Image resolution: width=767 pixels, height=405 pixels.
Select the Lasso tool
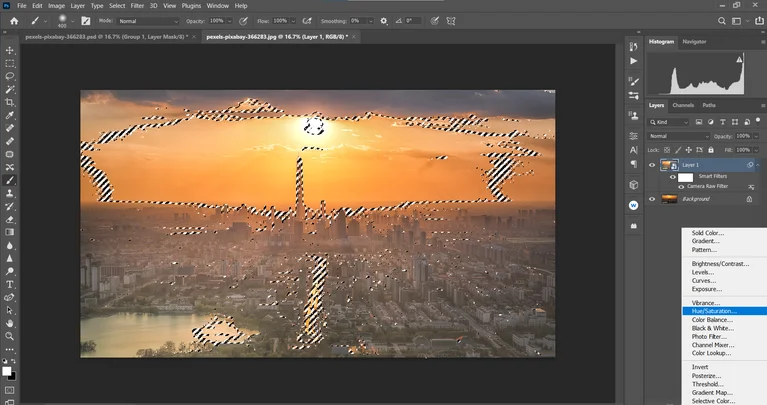pyautogui.click(x=10, y=76)
